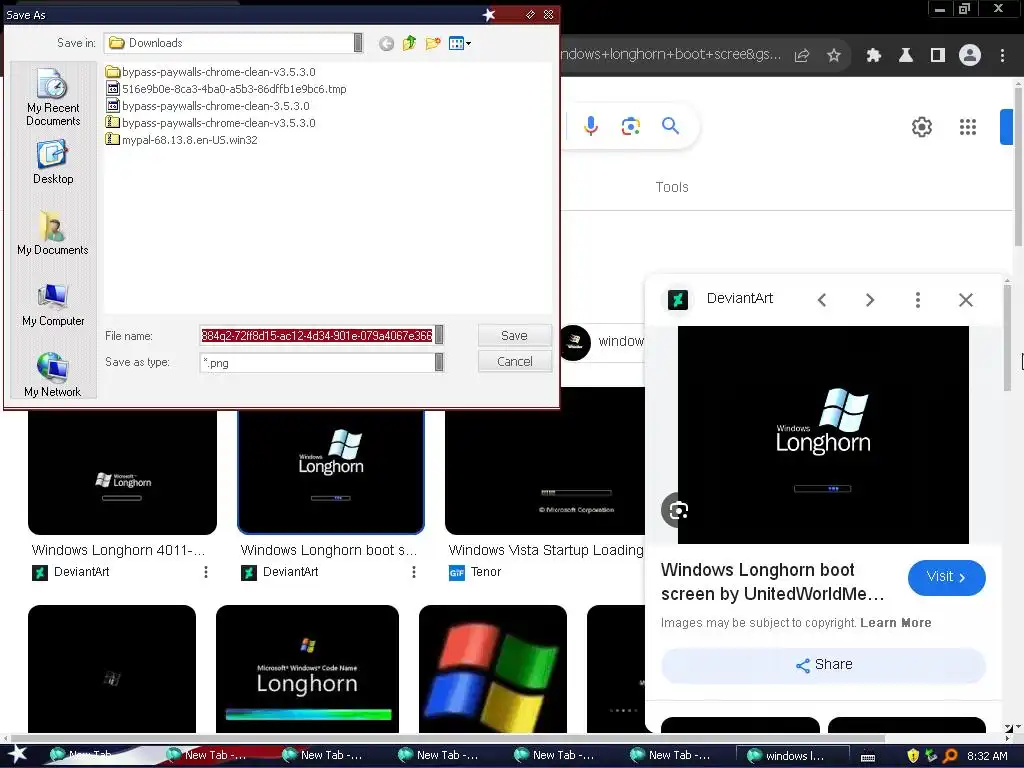Expand the Save as type dropdown
This screenshot has height=768, width=1024.
click(x=440, y=362)
